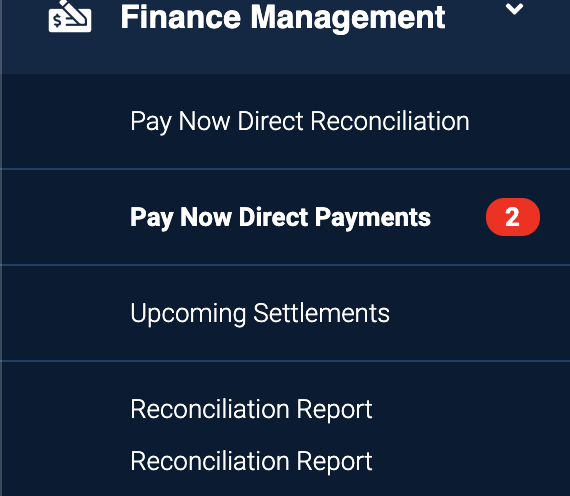Click the dollar sign on the cheque icon
The width and height of the screenshot is (570, 496).
tap(57, 21)
